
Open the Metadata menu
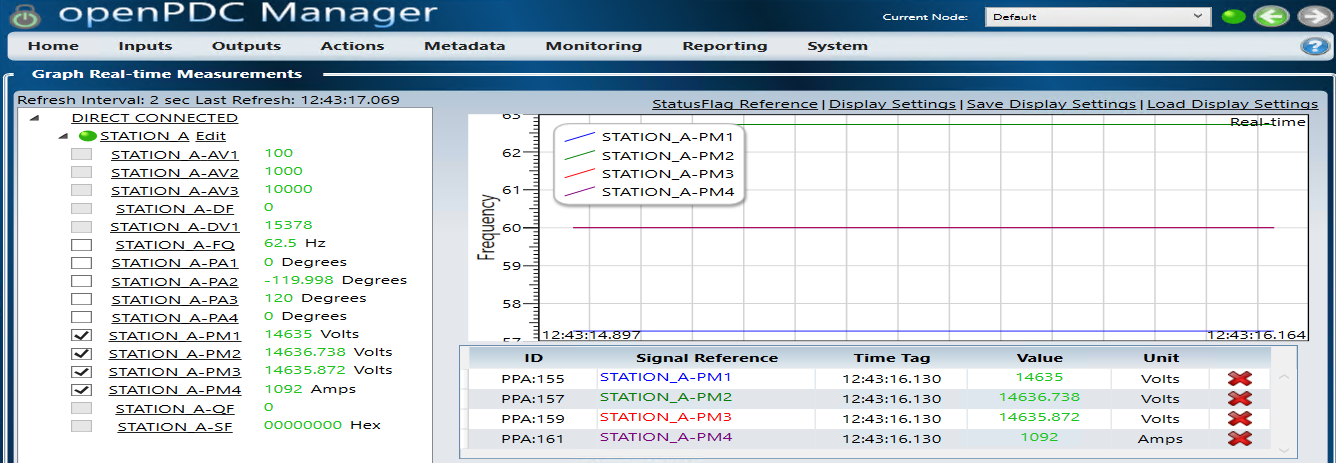(464, 46)
